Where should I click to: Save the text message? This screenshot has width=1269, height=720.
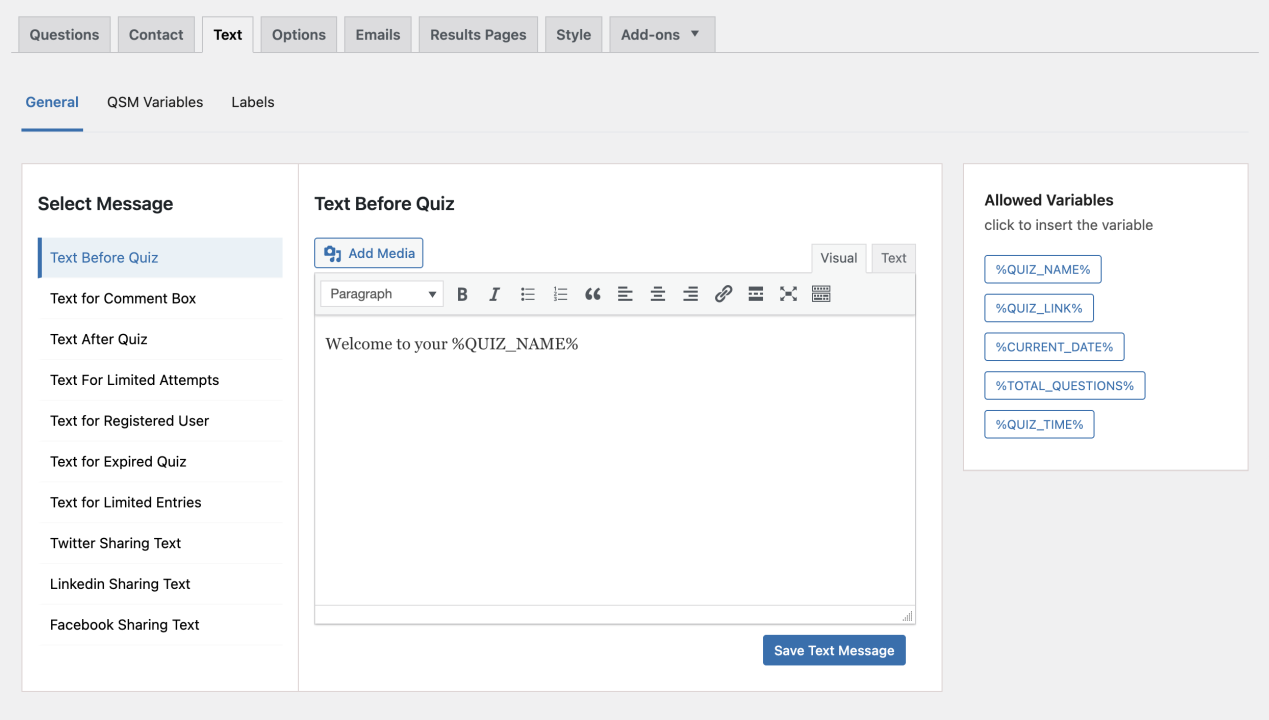click(x=834, y=650)
